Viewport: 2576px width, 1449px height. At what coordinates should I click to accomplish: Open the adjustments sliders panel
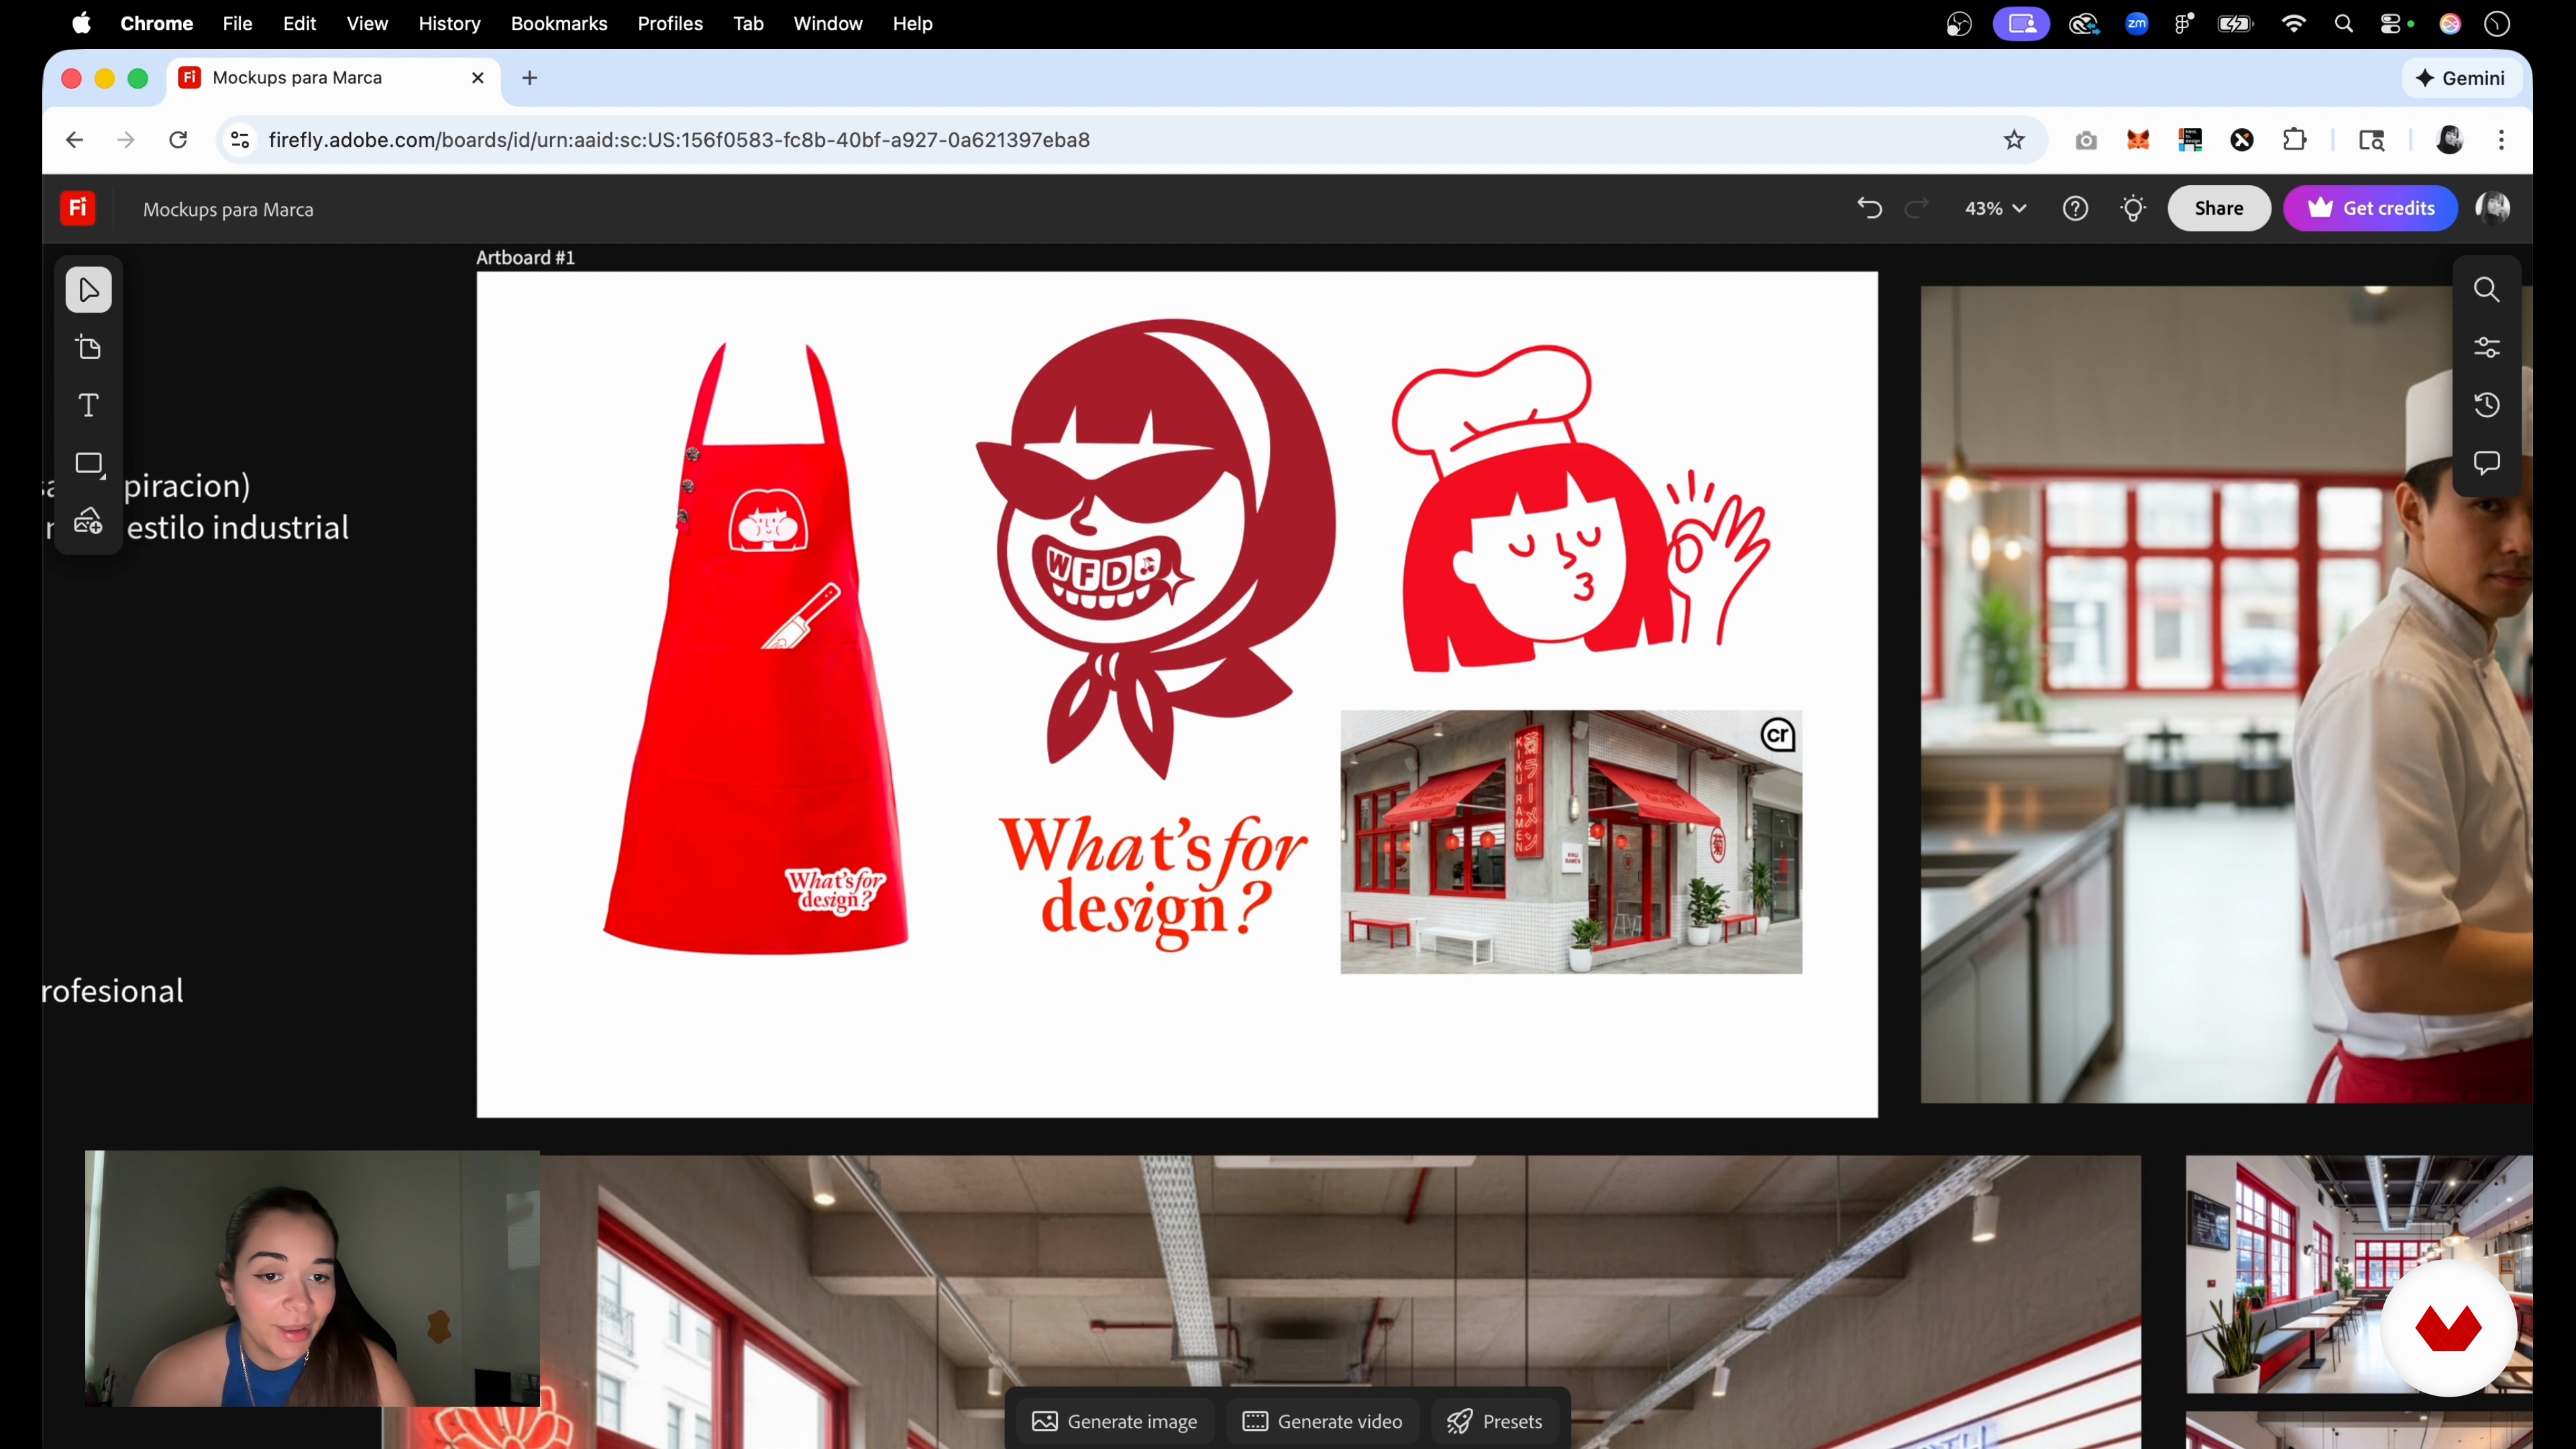tap(2486, 348)
